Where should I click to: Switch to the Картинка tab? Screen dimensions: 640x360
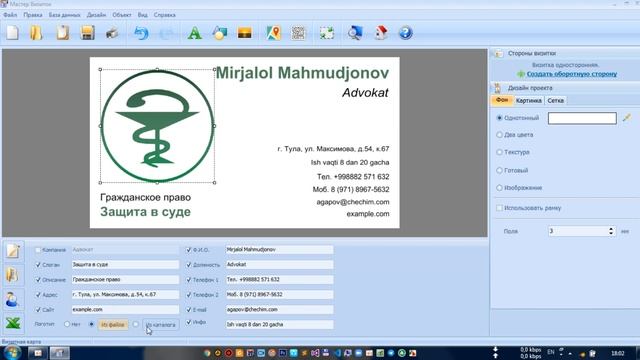point(529,100)
